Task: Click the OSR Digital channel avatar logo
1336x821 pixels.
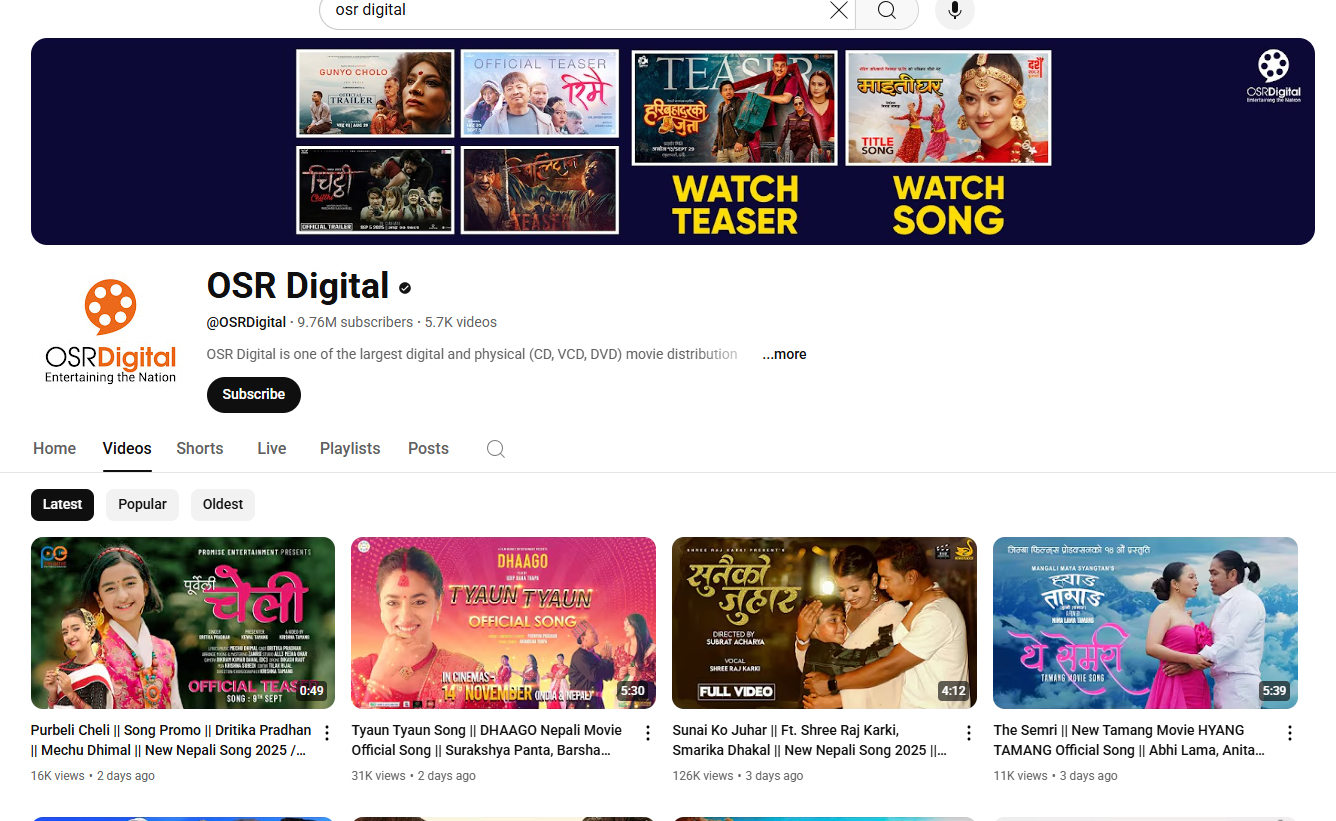Action: 111,332
